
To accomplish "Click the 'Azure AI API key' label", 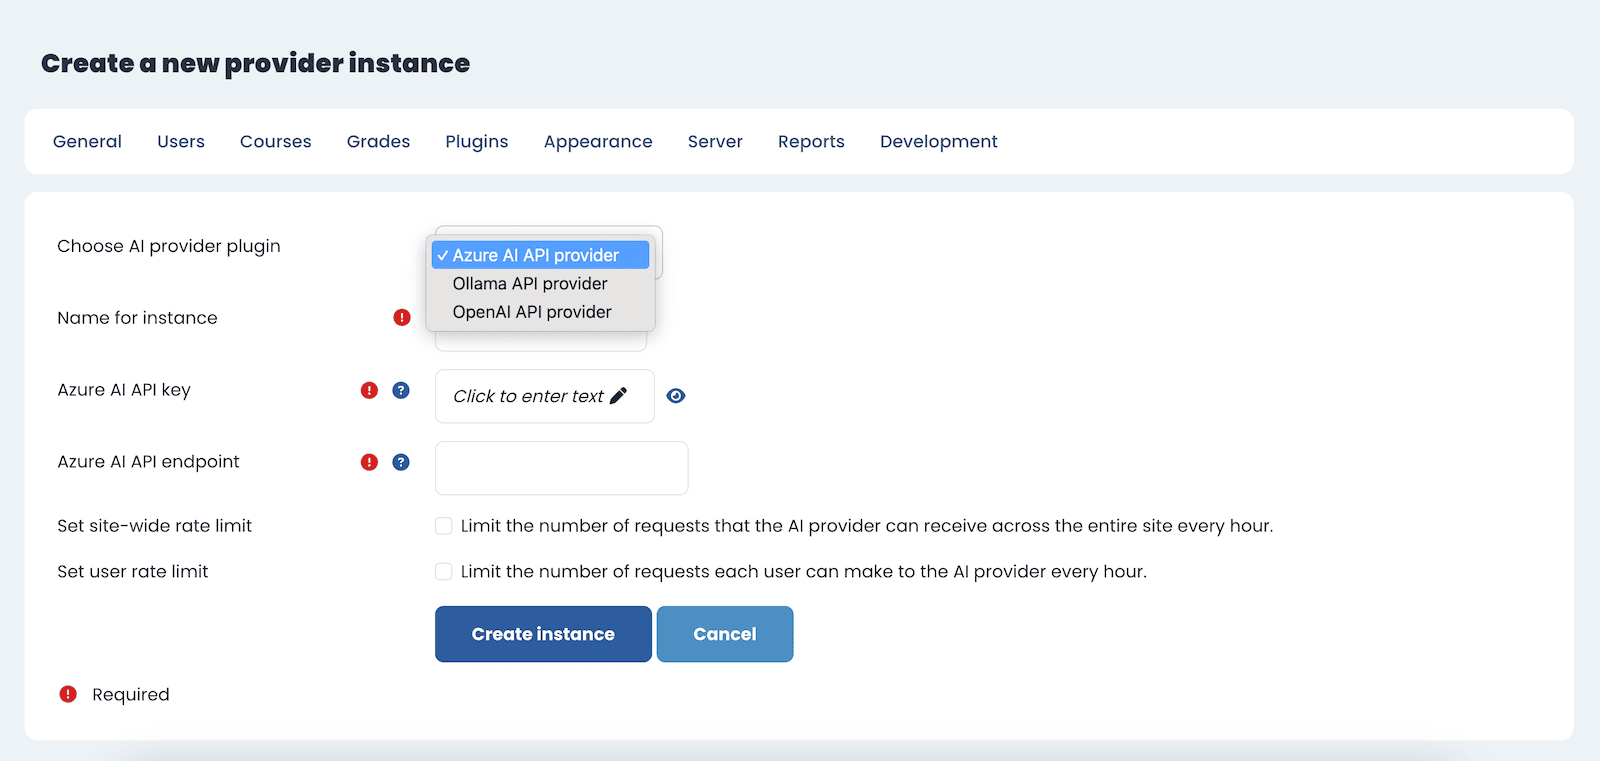I will [124, 390].
